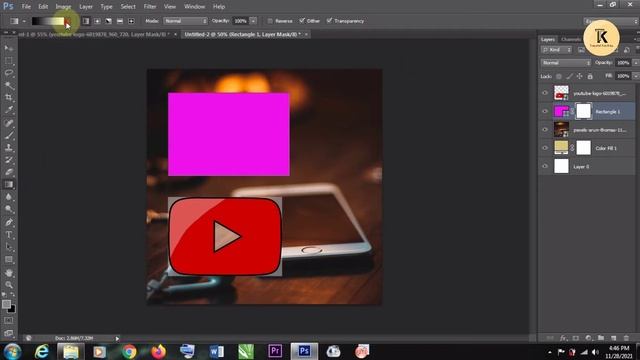The height and width of the screenshot is (360, 640).
Task: Toggle Lock image pixels
Action: click(x=569, y=76)
